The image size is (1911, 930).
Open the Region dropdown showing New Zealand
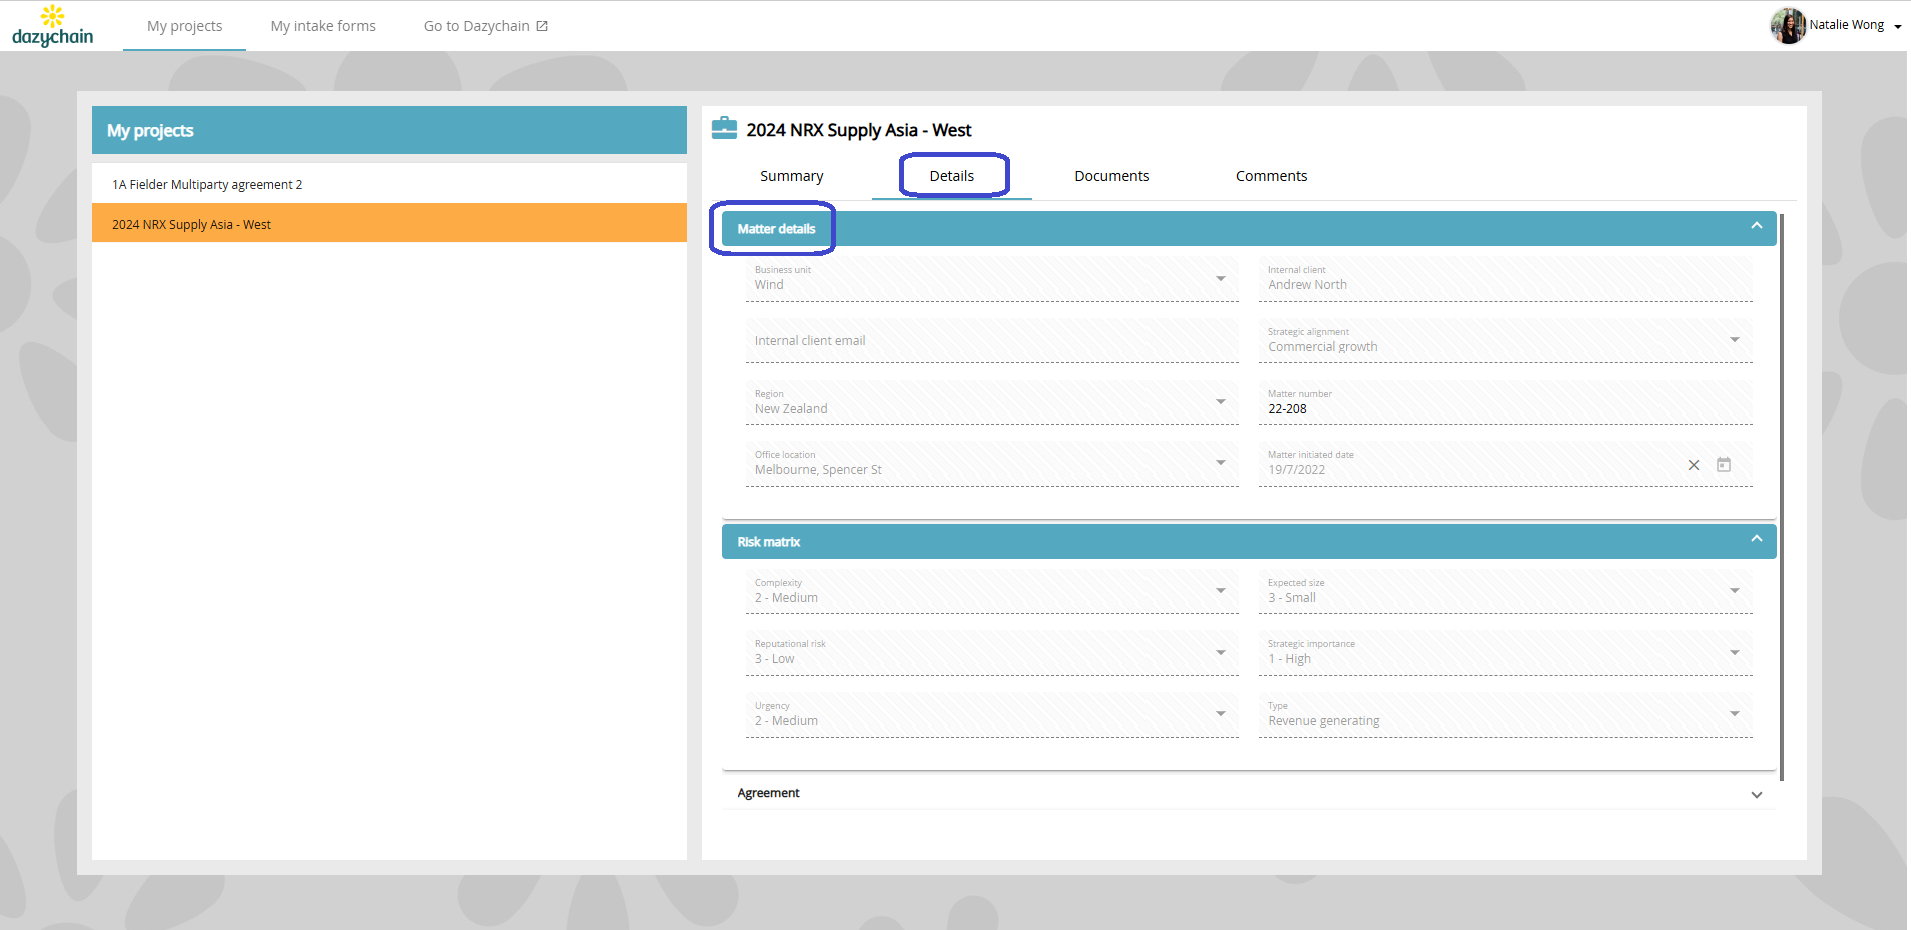[x=991, y=403]
